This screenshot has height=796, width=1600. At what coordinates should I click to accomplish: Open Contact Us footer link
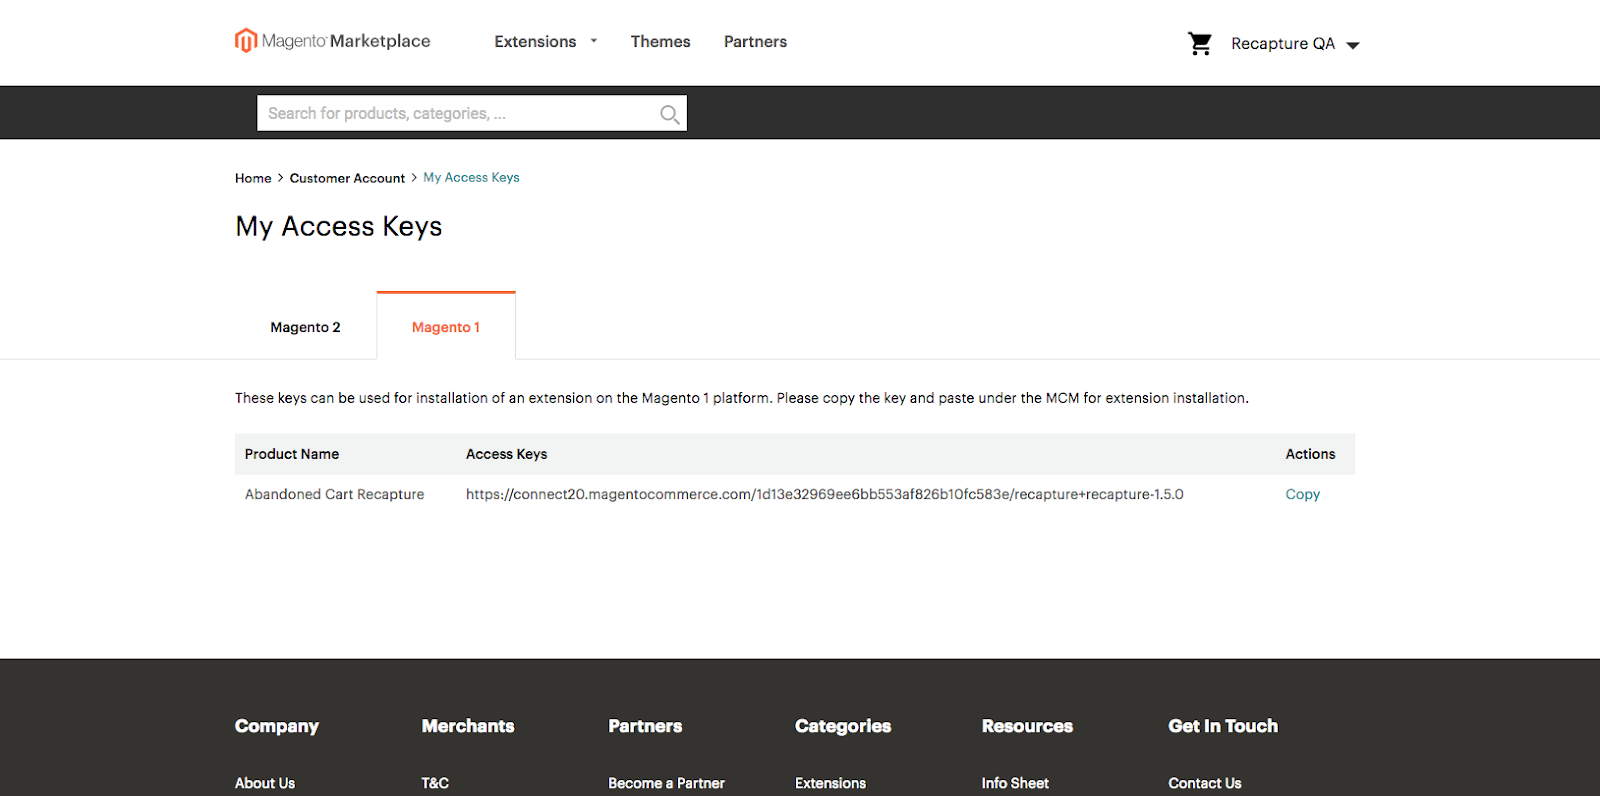click(x=1204, y=783)
